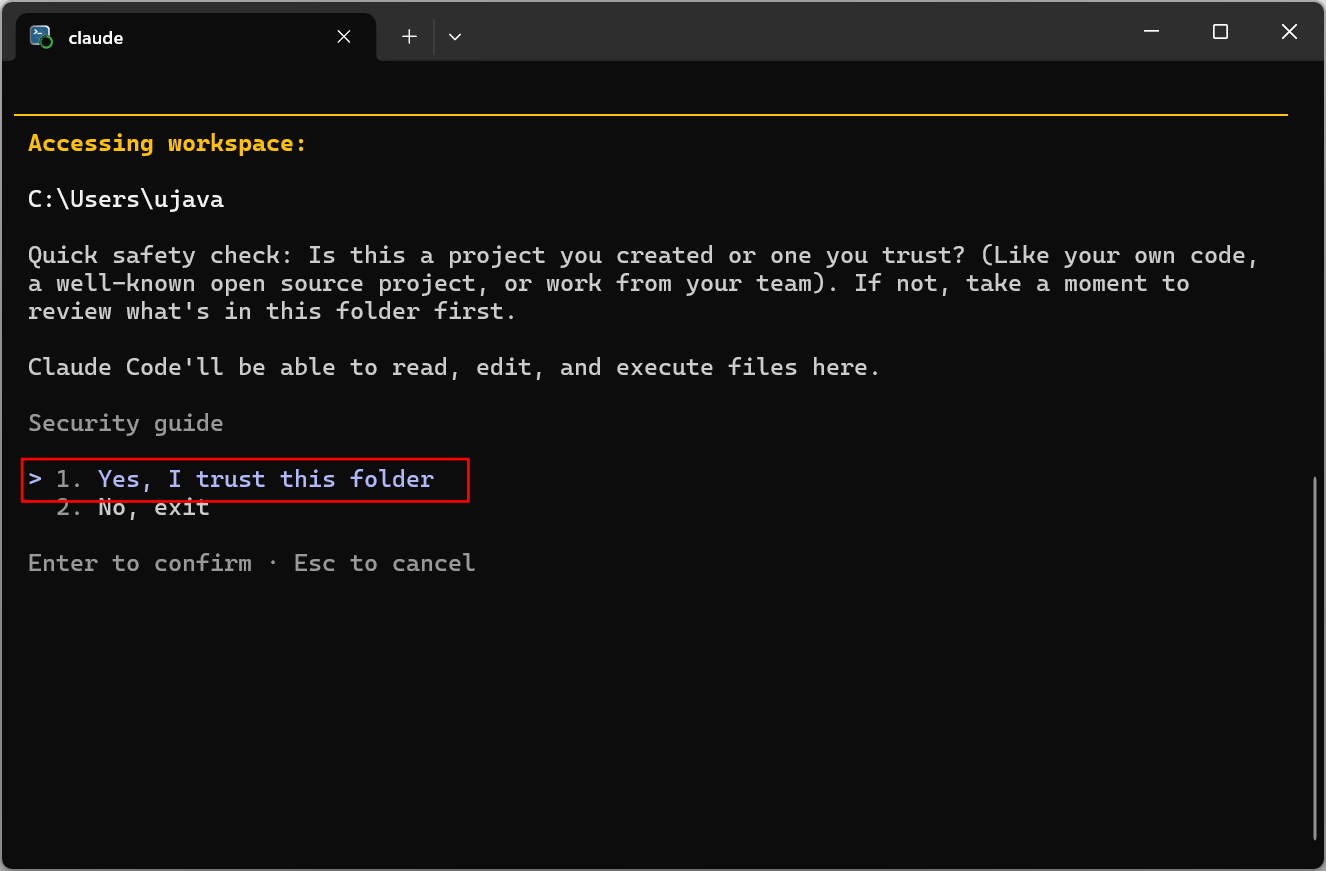Close the claude tab
The width and height of the screenshot is (1326, 871).
(343, 37)
